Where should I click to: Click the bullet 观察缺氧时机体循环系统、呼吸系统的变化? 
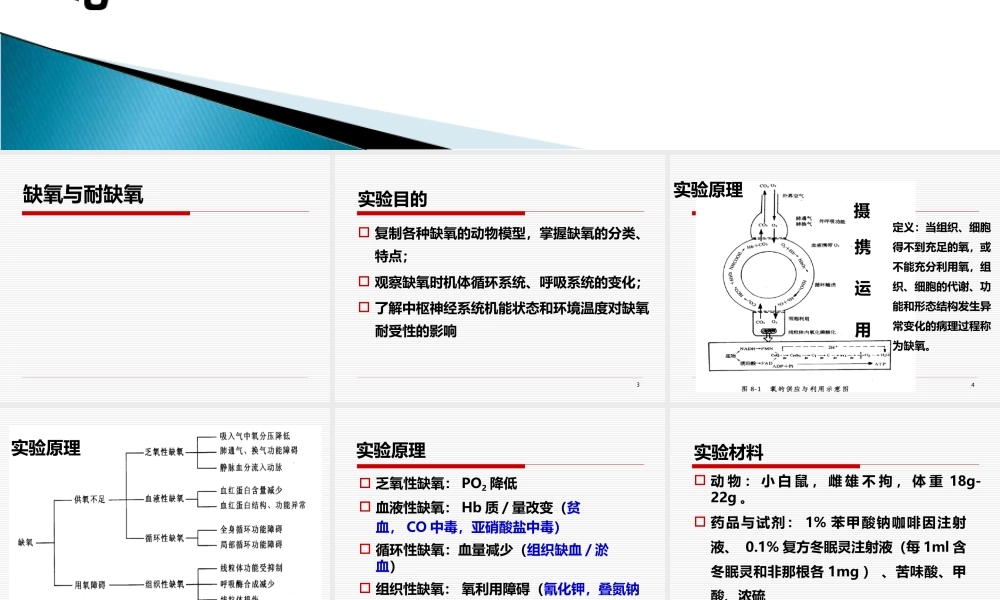(x=507, y=282)
